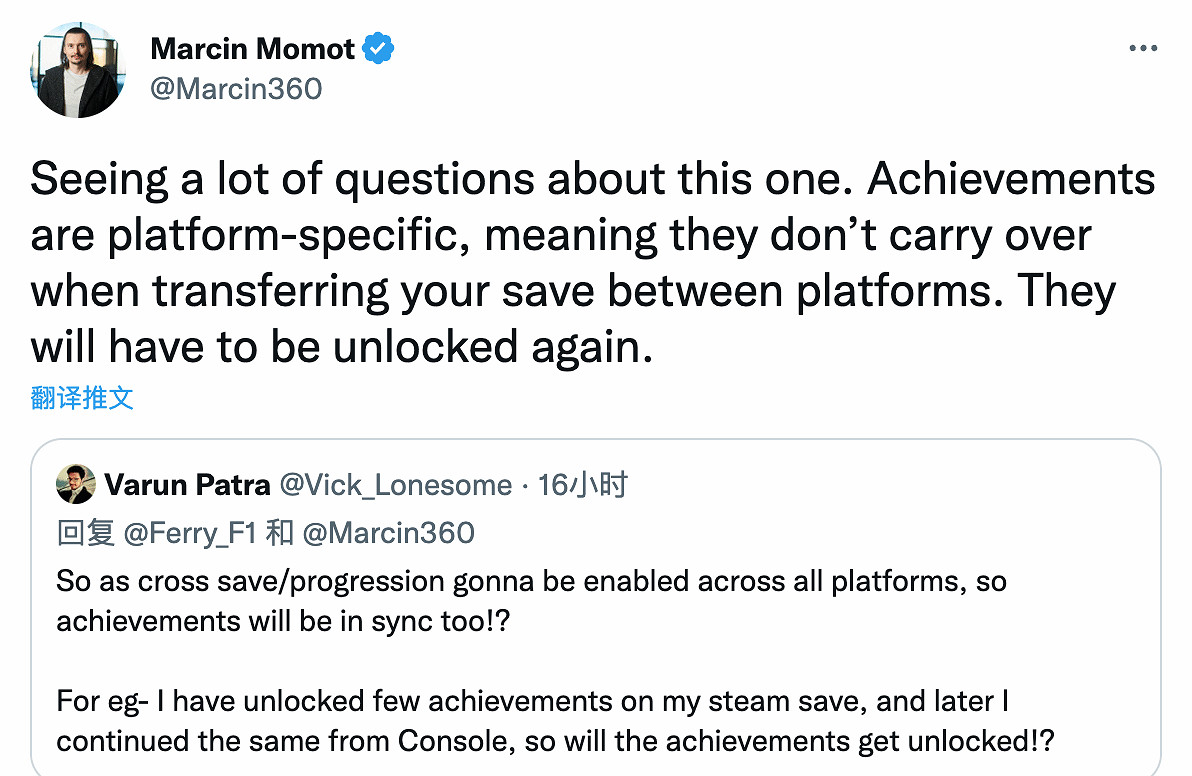Viewport: 1192px width, 776px height.
Task: Click the @Marcin360 handle below the name
Action: tap(236, 89)
